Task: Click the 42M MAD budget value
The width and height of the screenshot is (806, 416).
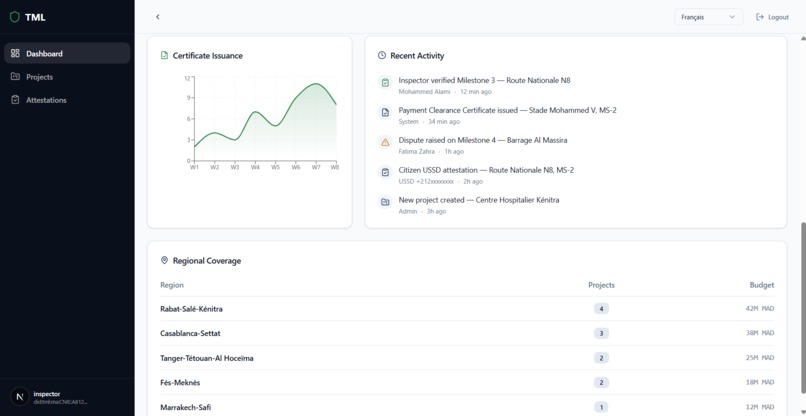Action: (x=760, y=309)
